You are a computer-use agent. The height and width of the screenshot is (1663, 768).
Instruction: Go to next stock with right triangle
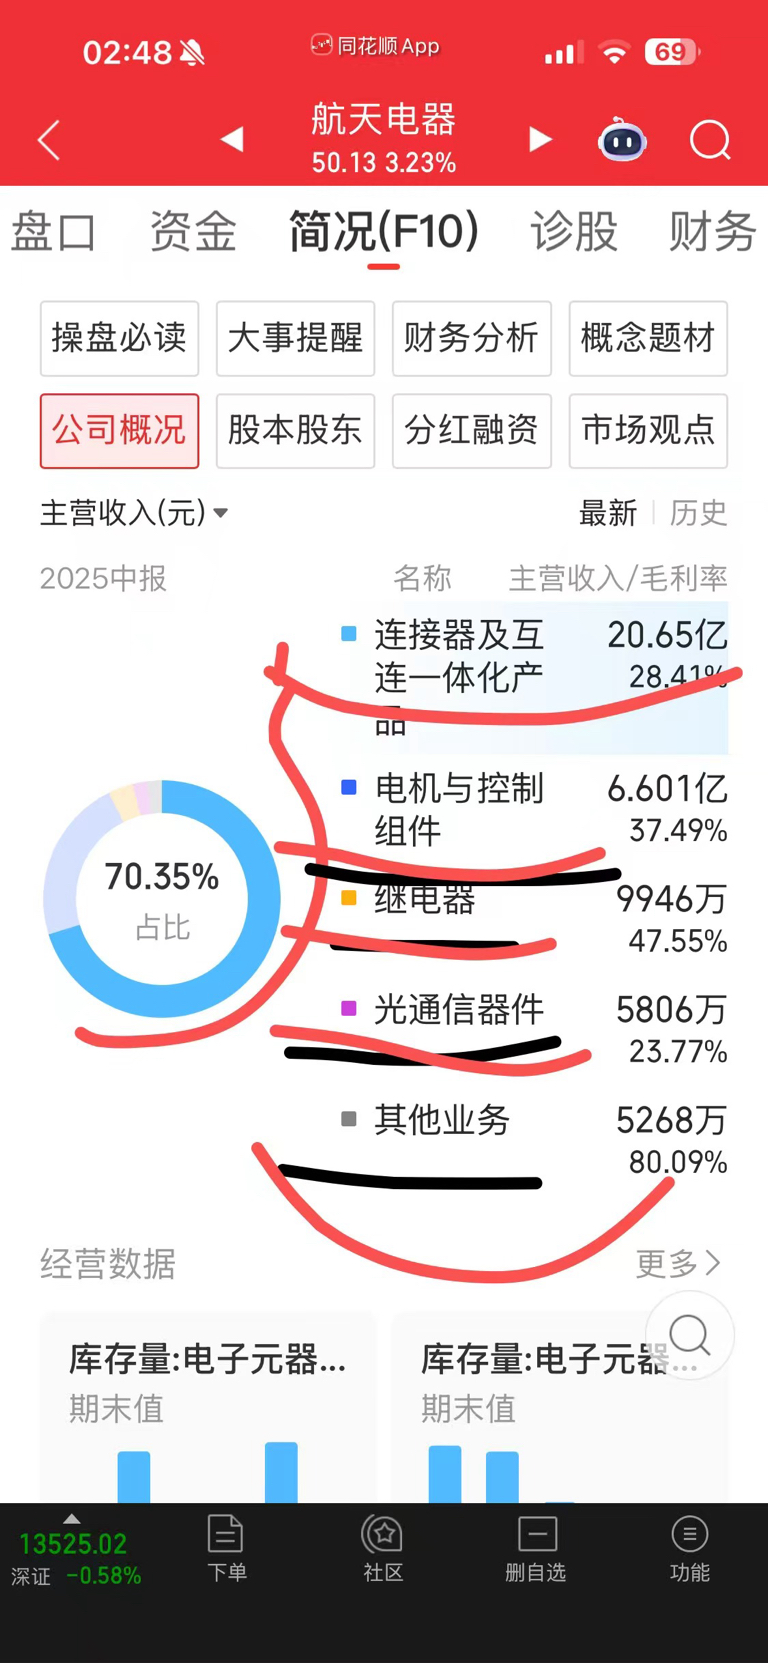coord(540,139)
